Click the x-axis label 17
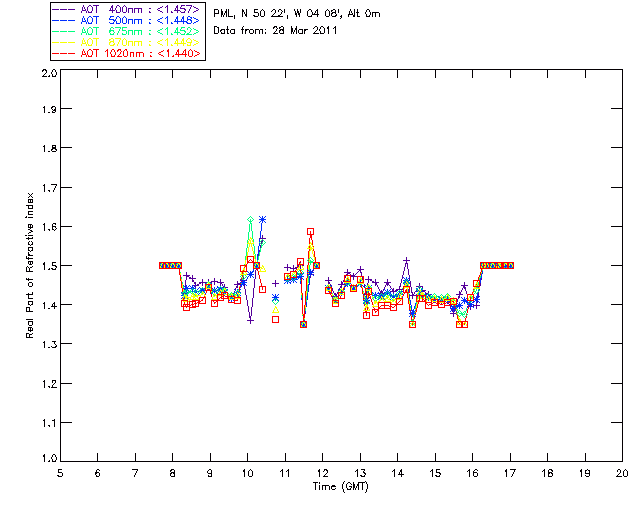Viewport: 640px width, 512px height. [510, 473]
